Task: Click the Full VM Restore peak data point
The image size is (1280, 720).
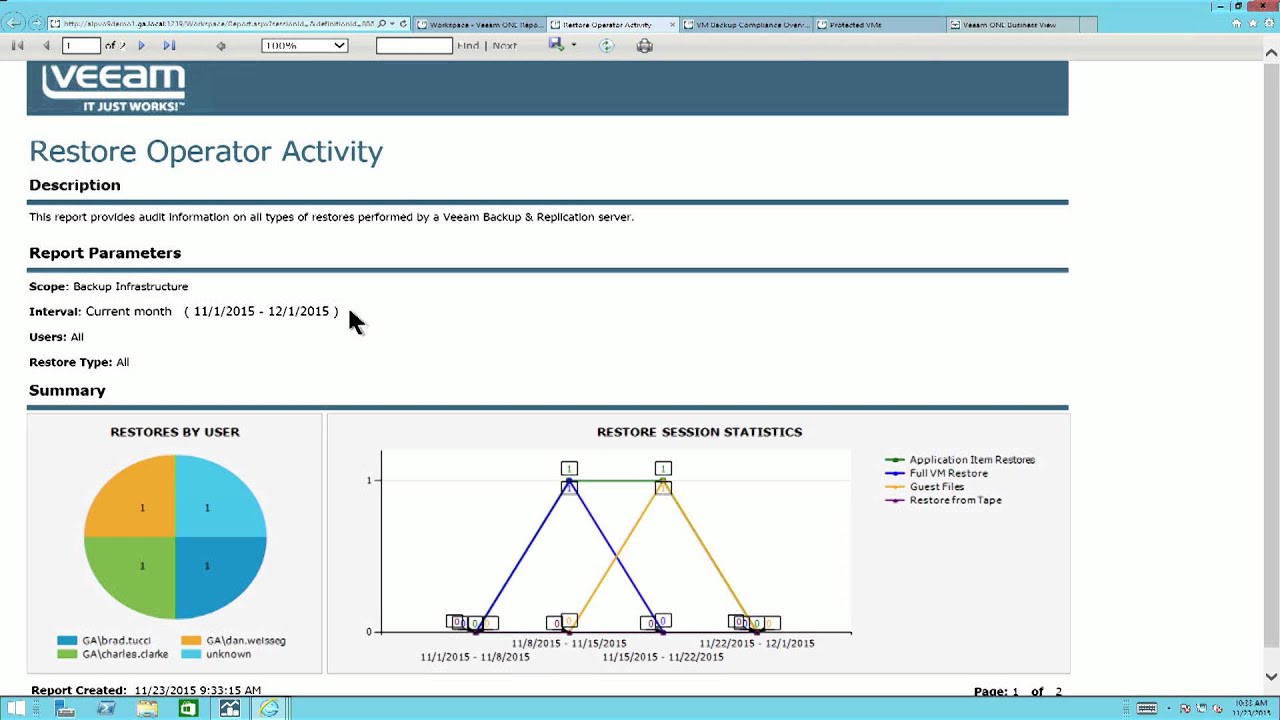Action: [x=569, y=481]
